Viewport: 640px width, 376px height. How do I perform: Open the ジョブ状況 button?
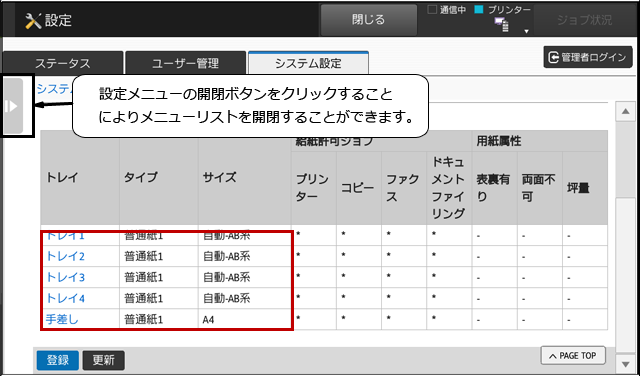point(584,20)
